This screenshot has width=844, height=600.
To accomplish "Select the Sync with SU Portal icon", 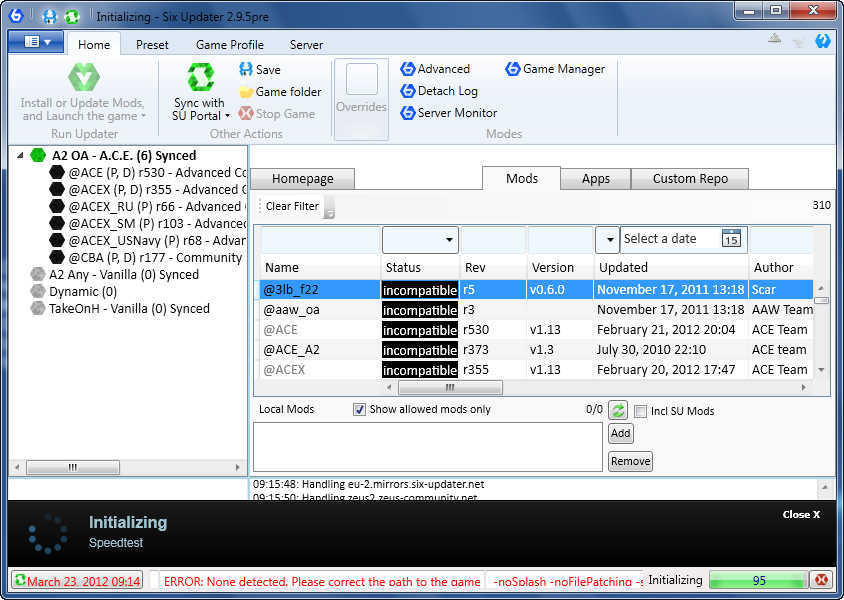I will (x=200, y=80).
